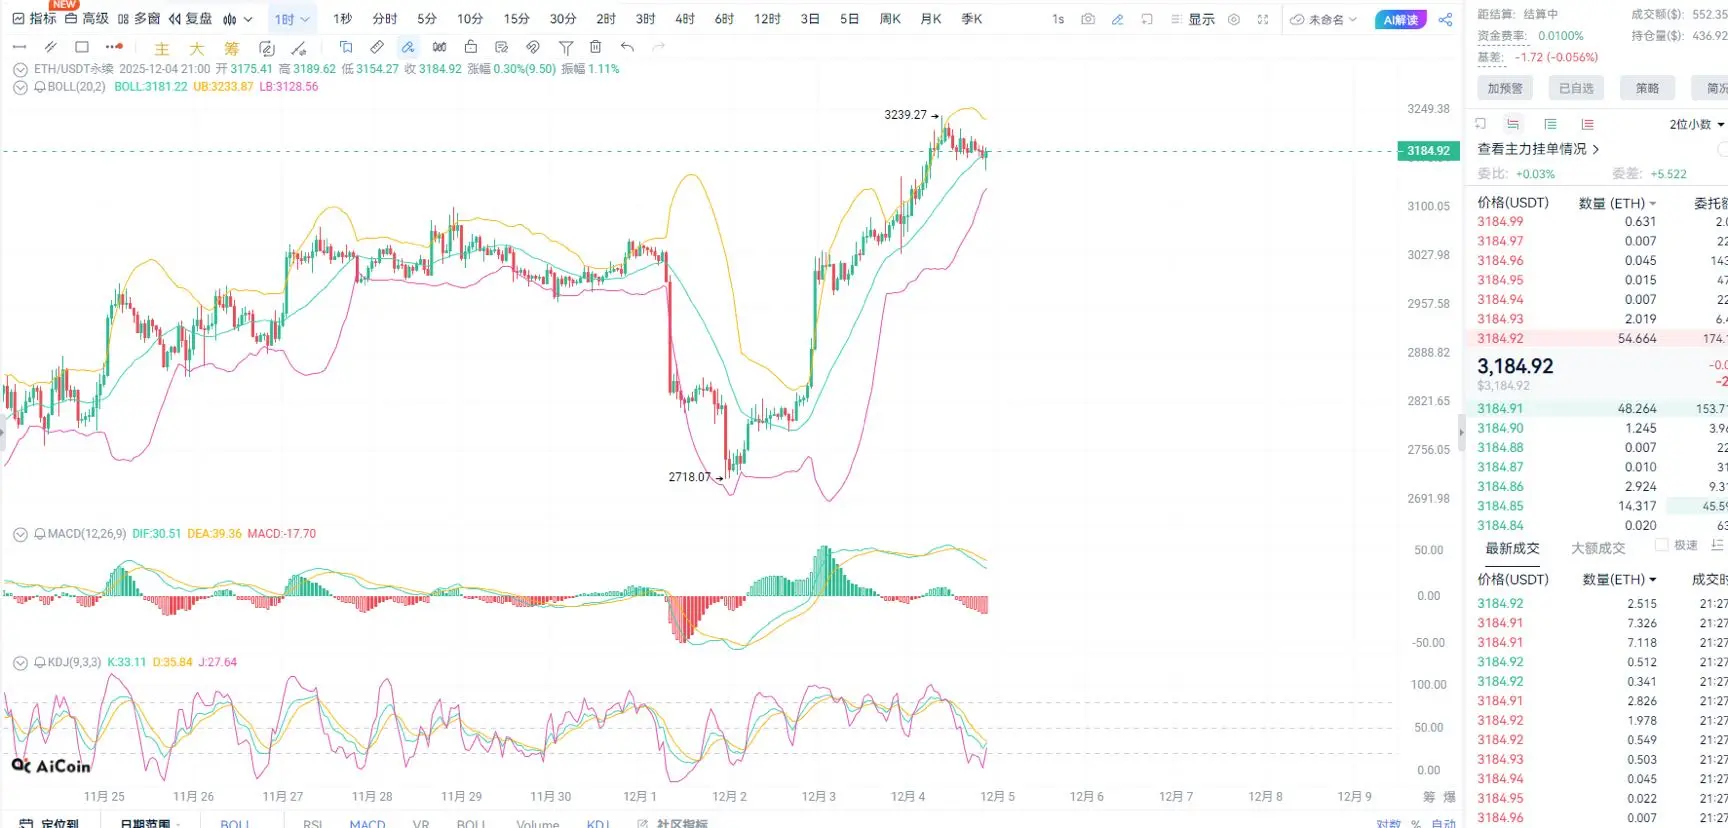
Task: Toggle the 大 large-order indicator
Action: [x=197, y=48]
